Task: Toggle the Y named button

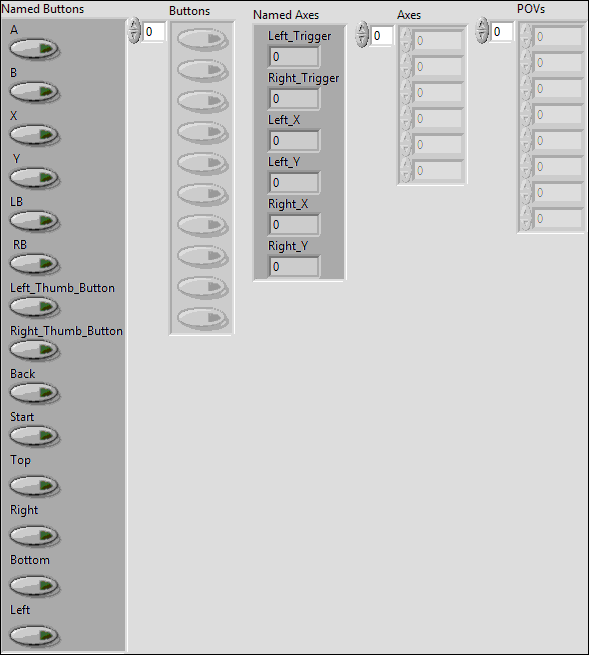Action: tap(34, 178)
